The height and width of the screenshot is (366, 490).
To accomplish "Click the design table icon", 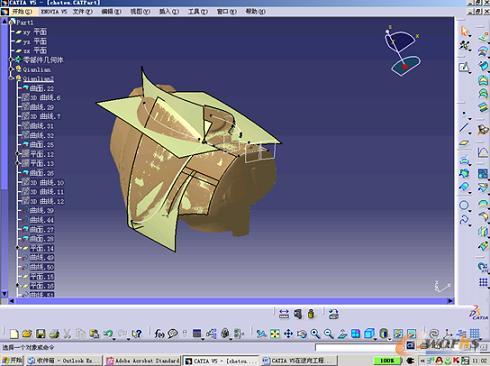I will (197, 333).
